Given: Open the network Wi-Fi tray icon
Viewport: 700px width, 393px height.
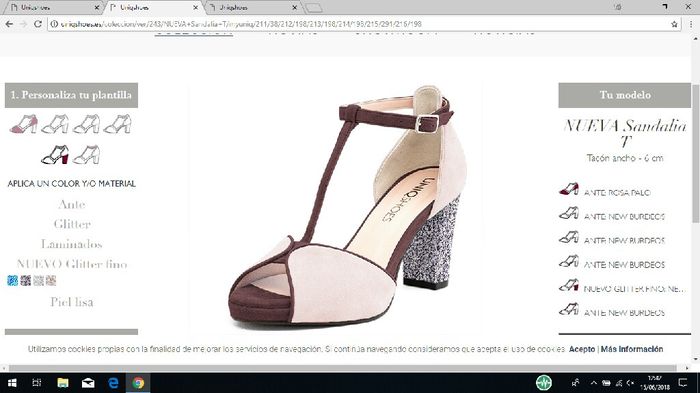Looking at the screenshot, I should (619, 383).
